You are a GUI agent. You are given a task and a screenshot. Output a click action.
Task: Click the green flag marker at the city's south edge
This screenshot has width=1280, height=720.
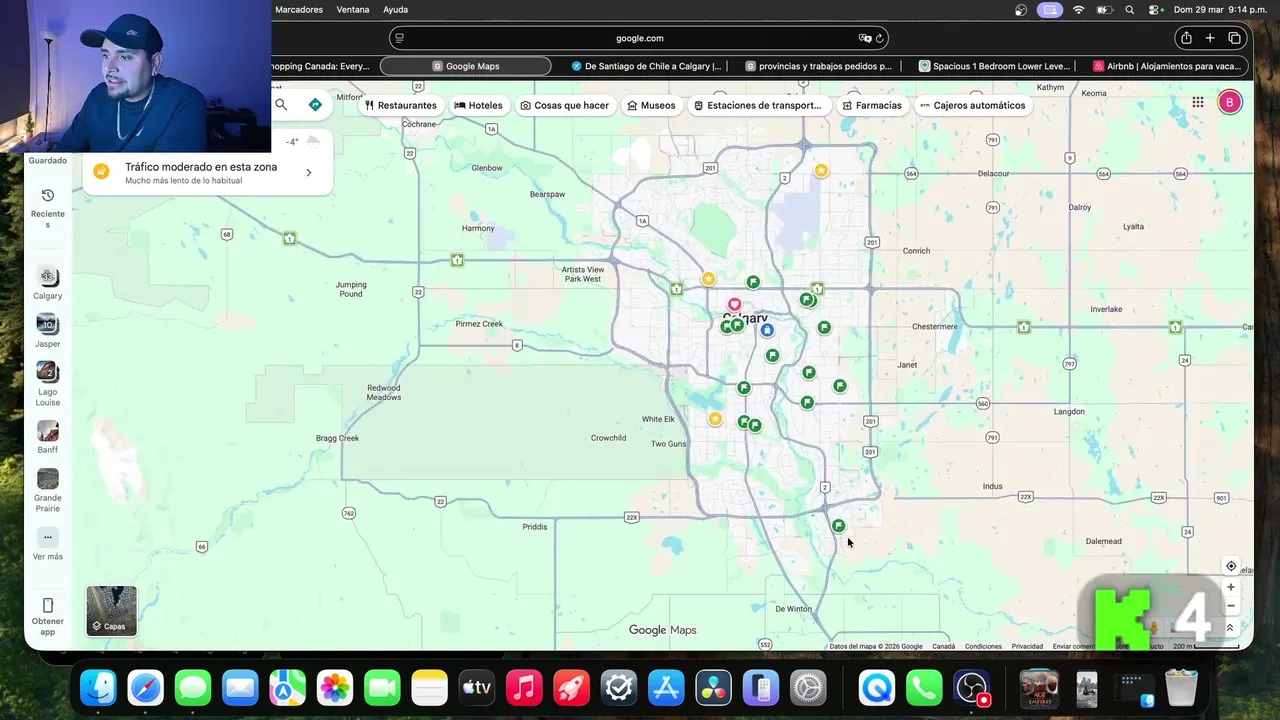pyautogui.click(x=838, y=526)
